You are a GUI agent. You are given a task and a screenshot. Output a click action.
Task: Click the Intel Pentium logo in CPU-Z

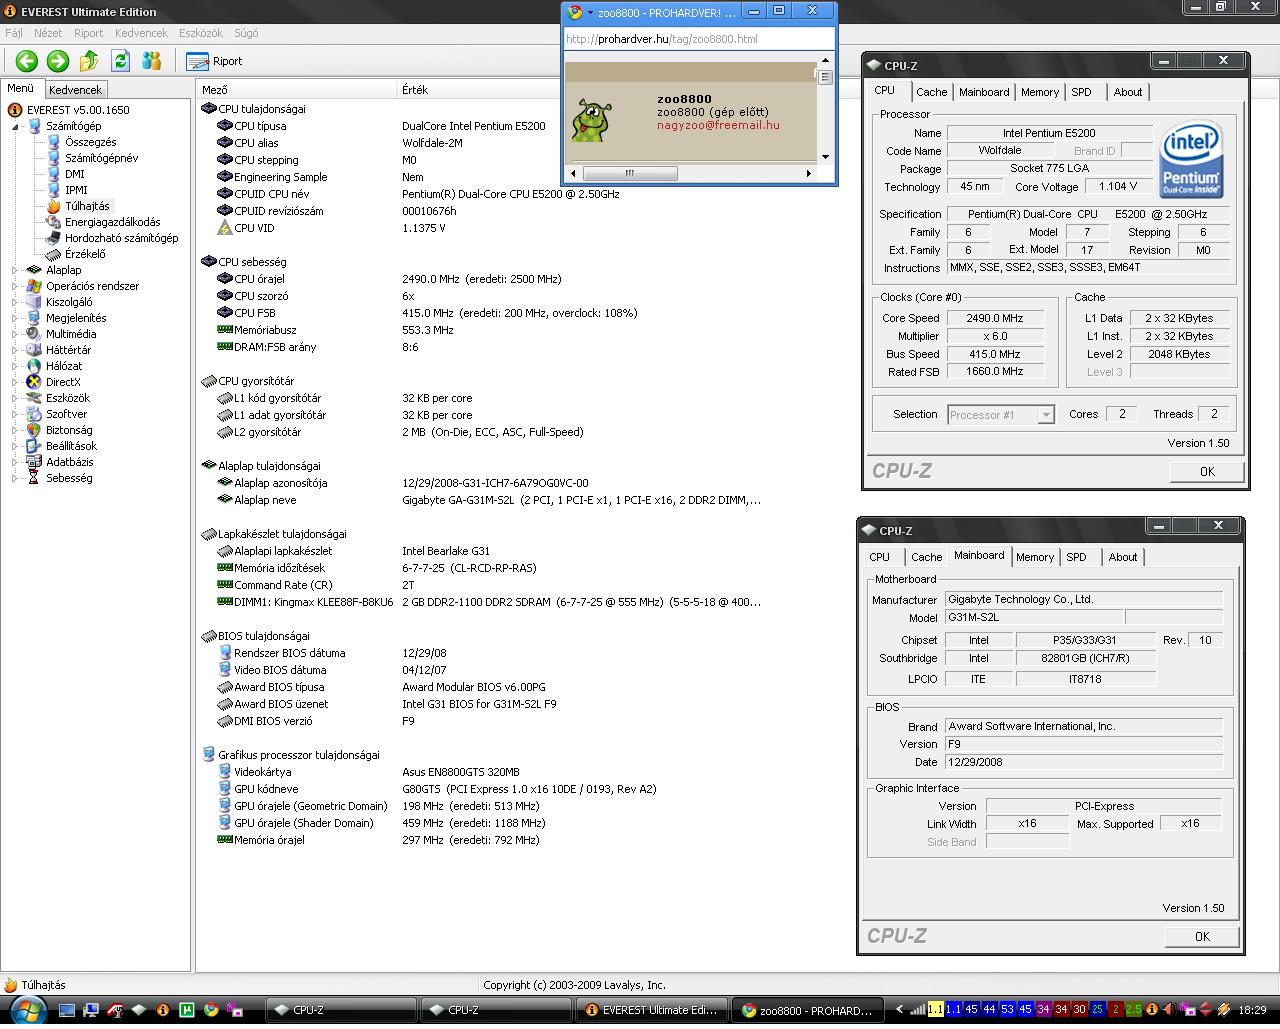click(x=1192, y=160)
